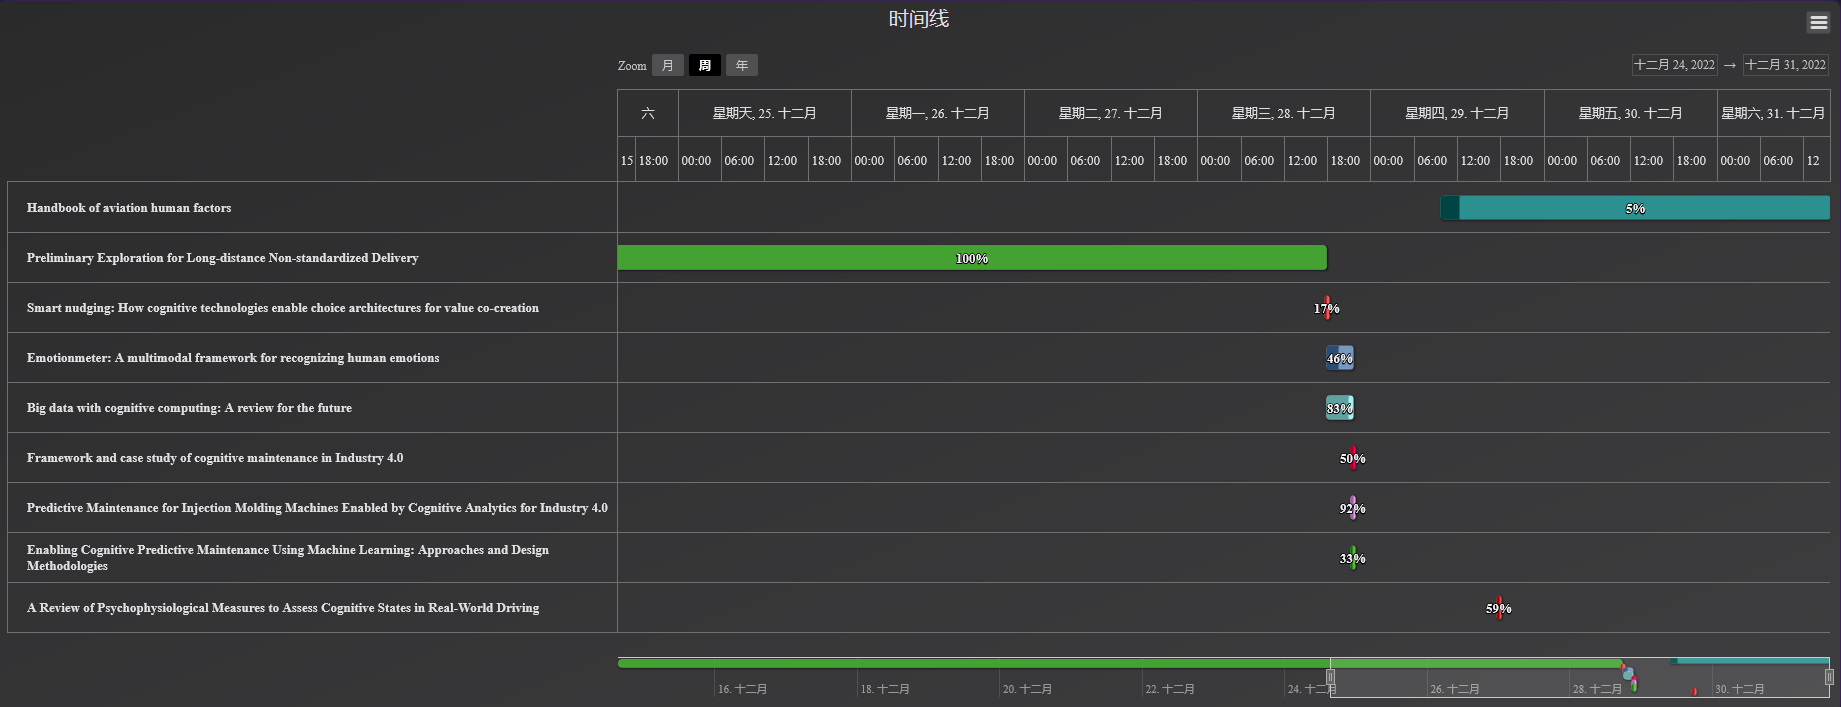Edit the end date 十二月 31, 2022 field
Image resolution: width=1841 pixels, height=707 pixels.
(x=1785, y=65)
